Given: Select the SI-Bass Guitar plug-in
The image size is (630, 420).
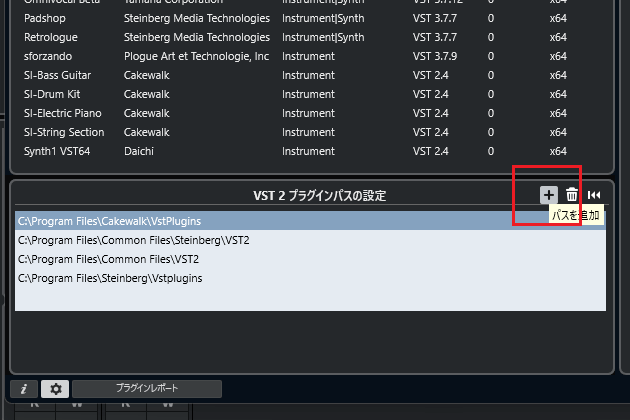Looking at the screenshot, I should coord(60,75).
